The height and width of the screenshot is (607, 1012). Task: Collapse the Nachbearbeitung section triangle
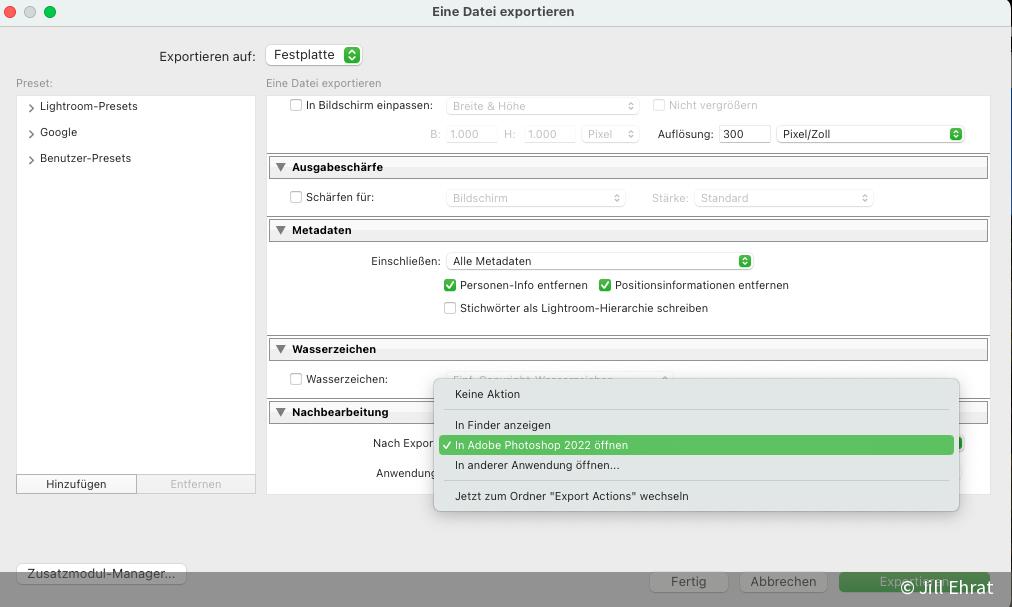click(x=280, y=412)
